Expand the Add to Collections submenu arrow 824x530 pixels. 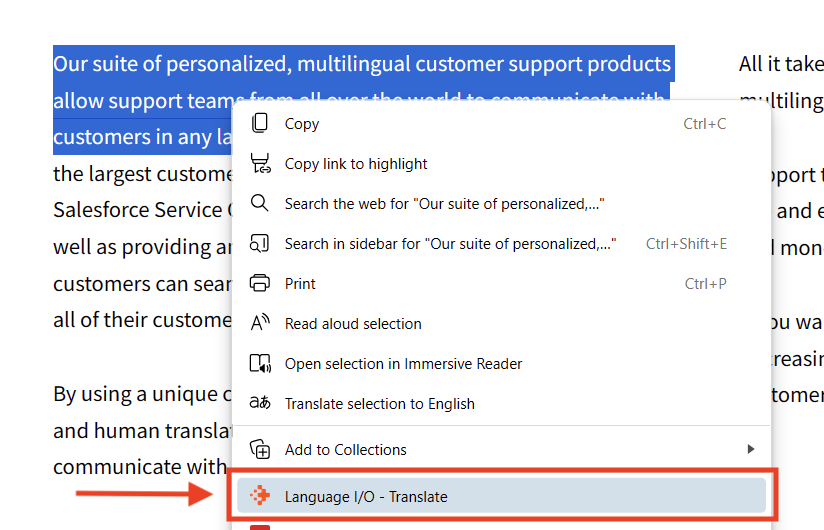coord(750,449)
